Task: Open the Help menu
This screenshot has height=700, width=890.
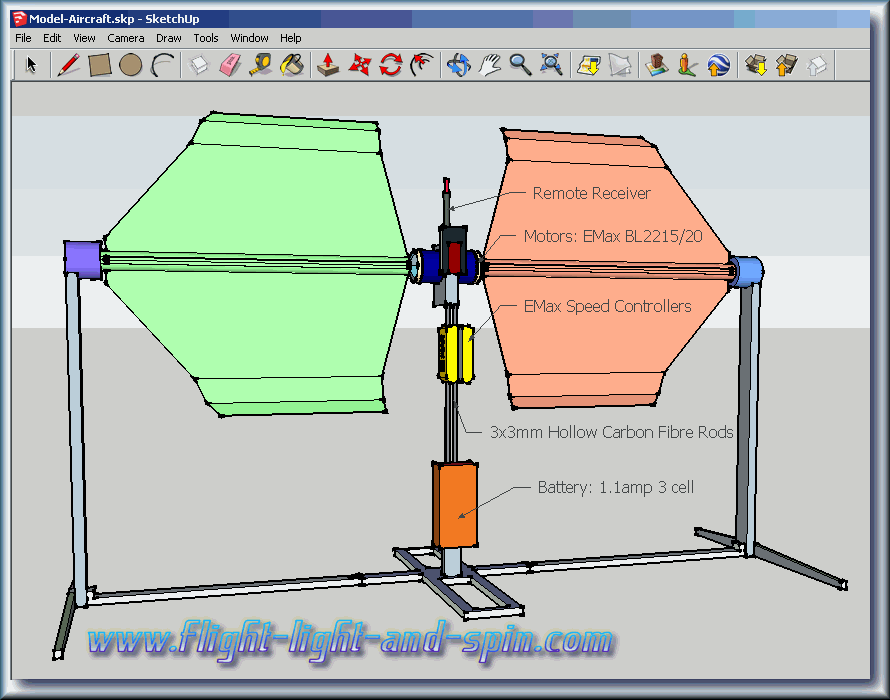Action: pos(291,38)
